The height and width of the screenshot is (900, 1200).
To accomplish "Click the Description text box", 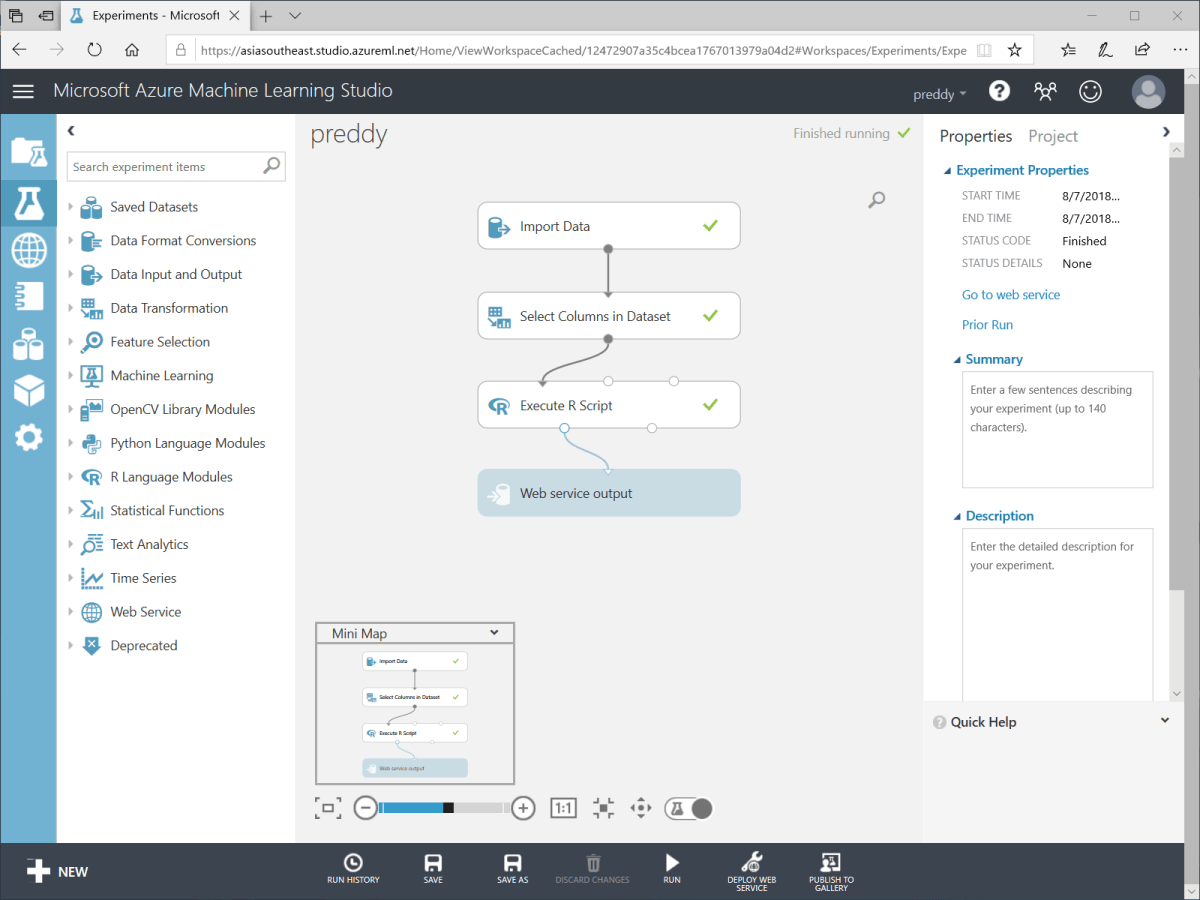I will pyautogui.click(x=1057, y=615).
